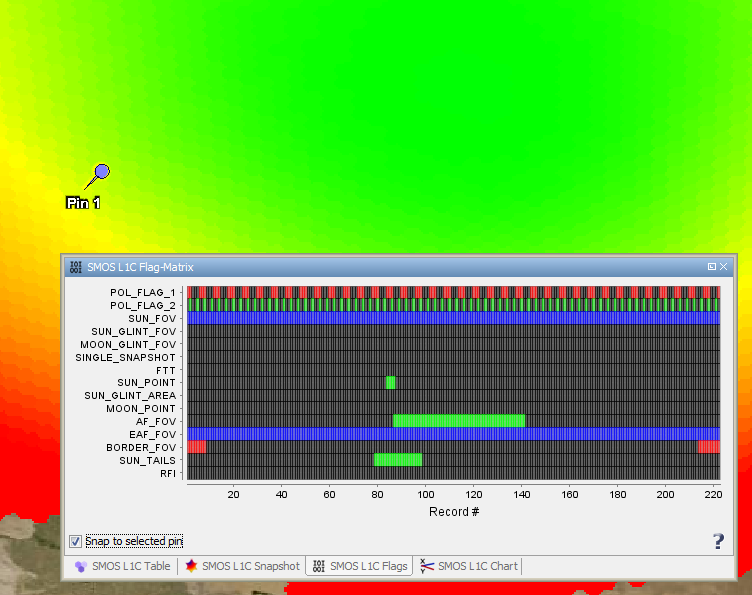This screenshot has height=595, width=752.
Task: Close the SMOS L1C Flag-Matrix panel
Action: [724, 267]
